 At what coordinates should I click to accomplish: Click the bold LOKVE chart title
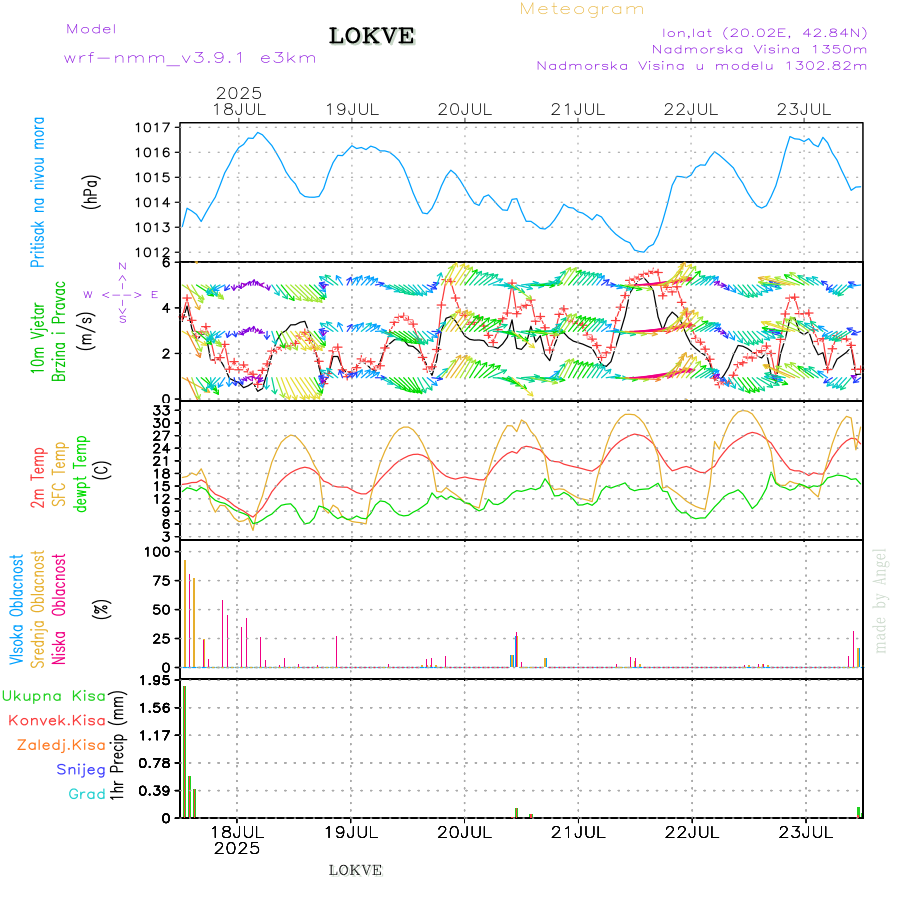click(372, 37)
